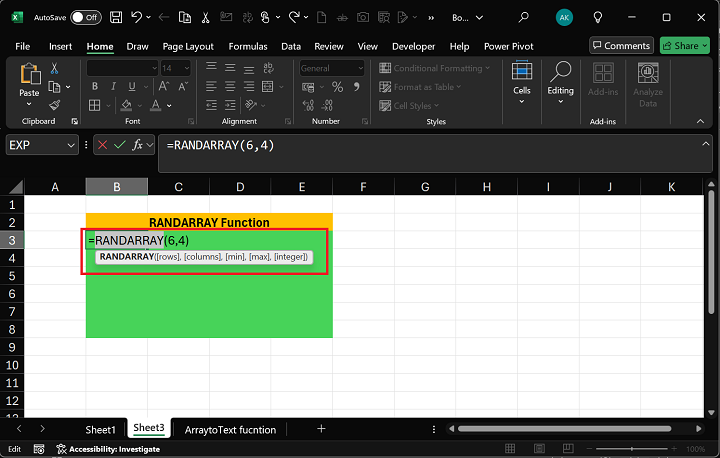Click Decrease Indent icon

[211, 105]
